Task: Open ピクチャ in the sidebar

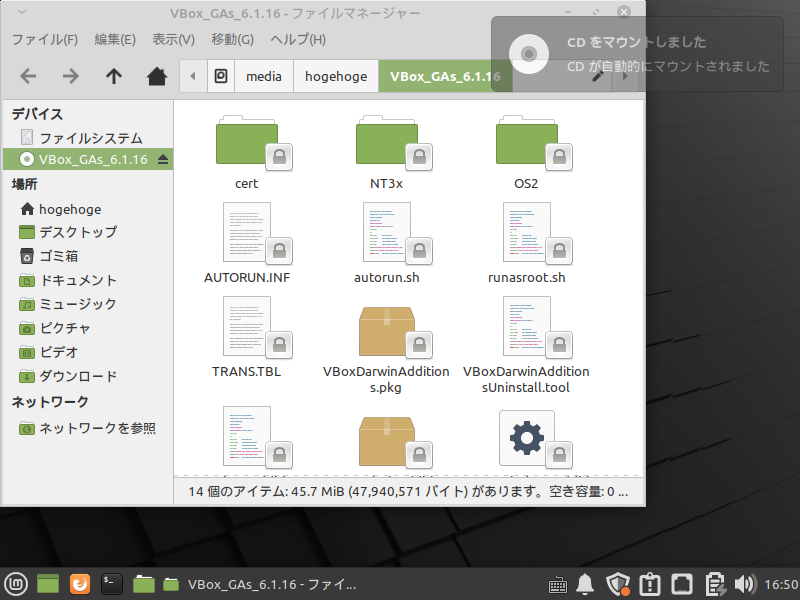Action: (x=88, y=328)
